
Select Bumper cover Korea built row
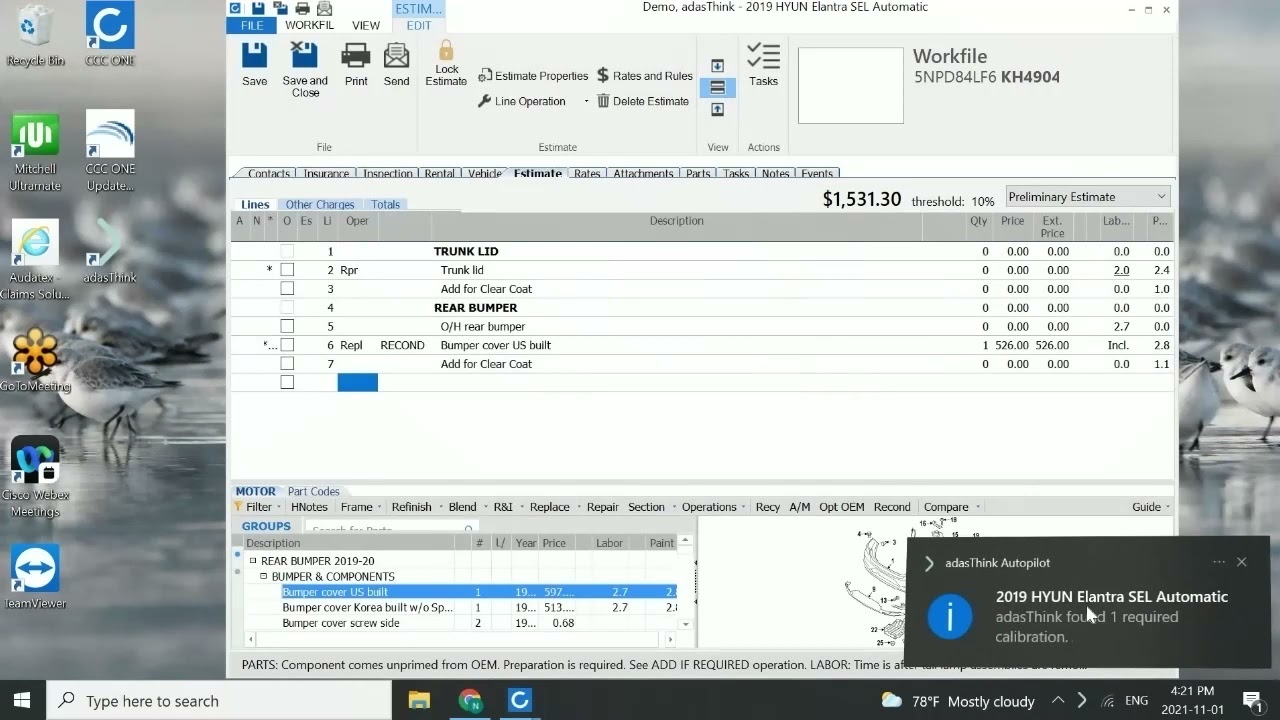(460, 608)
